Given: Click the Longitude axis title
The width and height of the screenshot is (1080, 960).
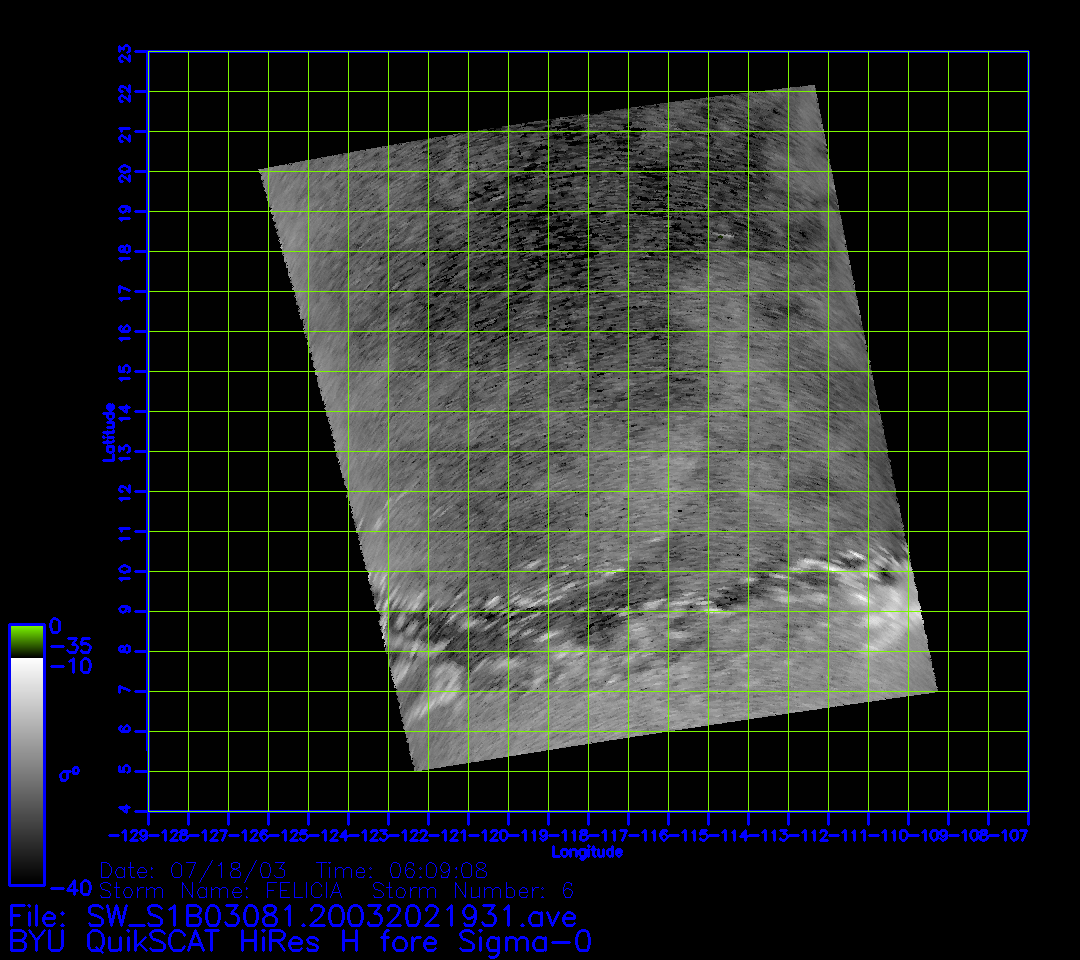Looking at the screenshot, I should 587,852.
